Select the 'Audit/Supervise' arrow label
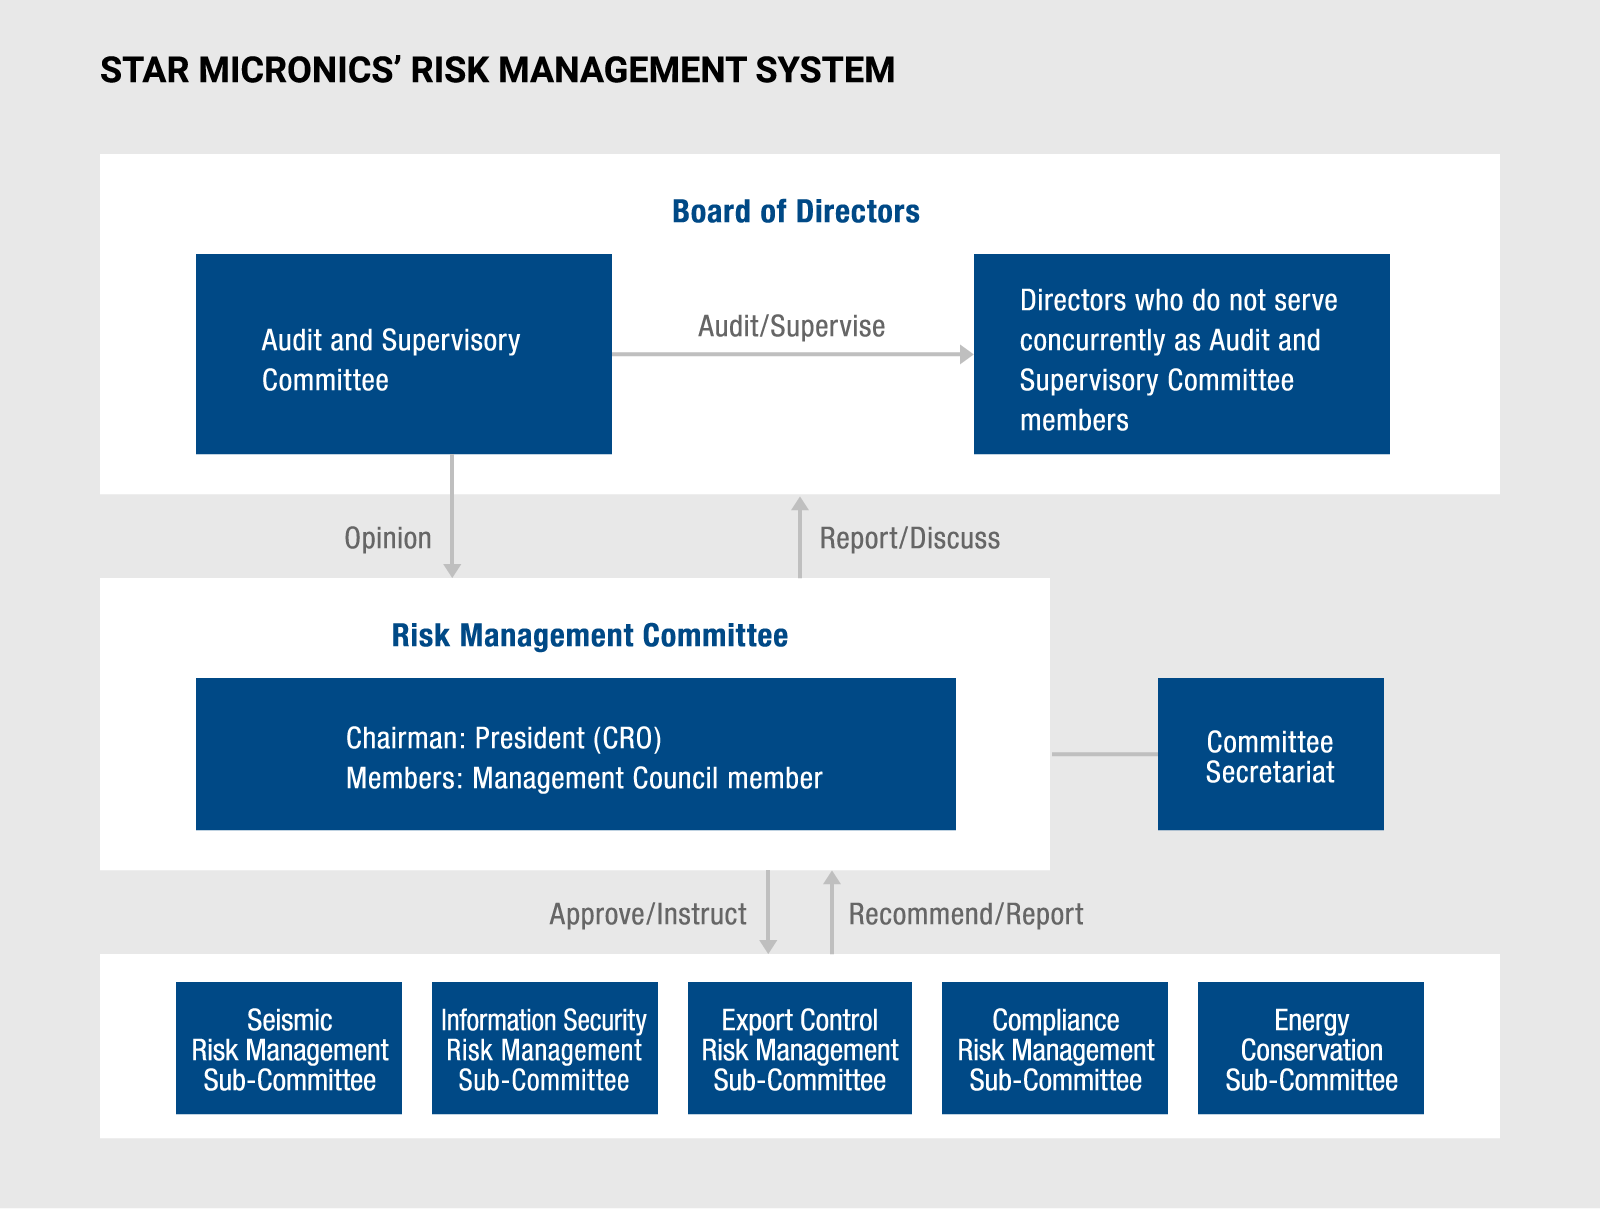The width and height of the screenshot is (1600, 1209). click(x=791, y=326)
